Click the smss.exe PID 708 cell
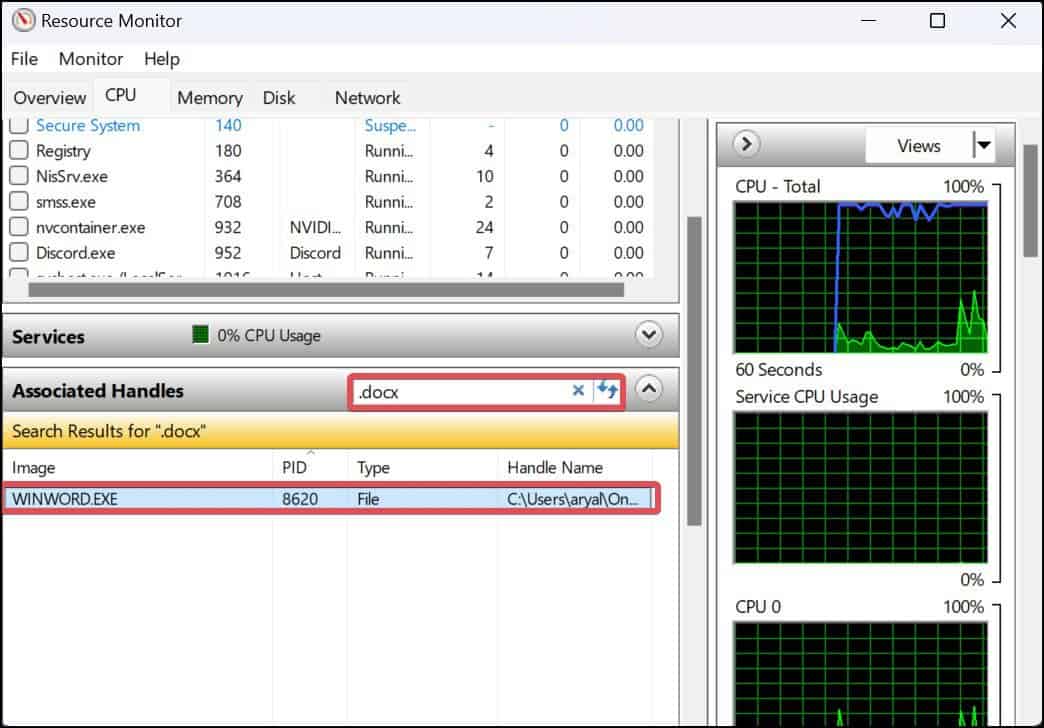Screen dimensions: 1044x728 (228, 202)
